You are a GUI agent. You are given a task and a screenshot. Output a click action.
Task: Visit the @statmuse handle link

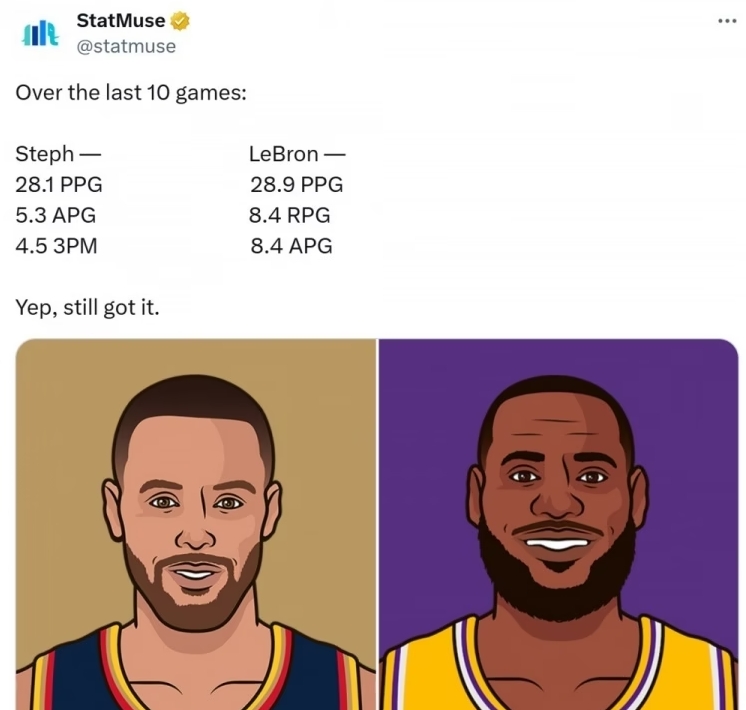click(126, 46)
